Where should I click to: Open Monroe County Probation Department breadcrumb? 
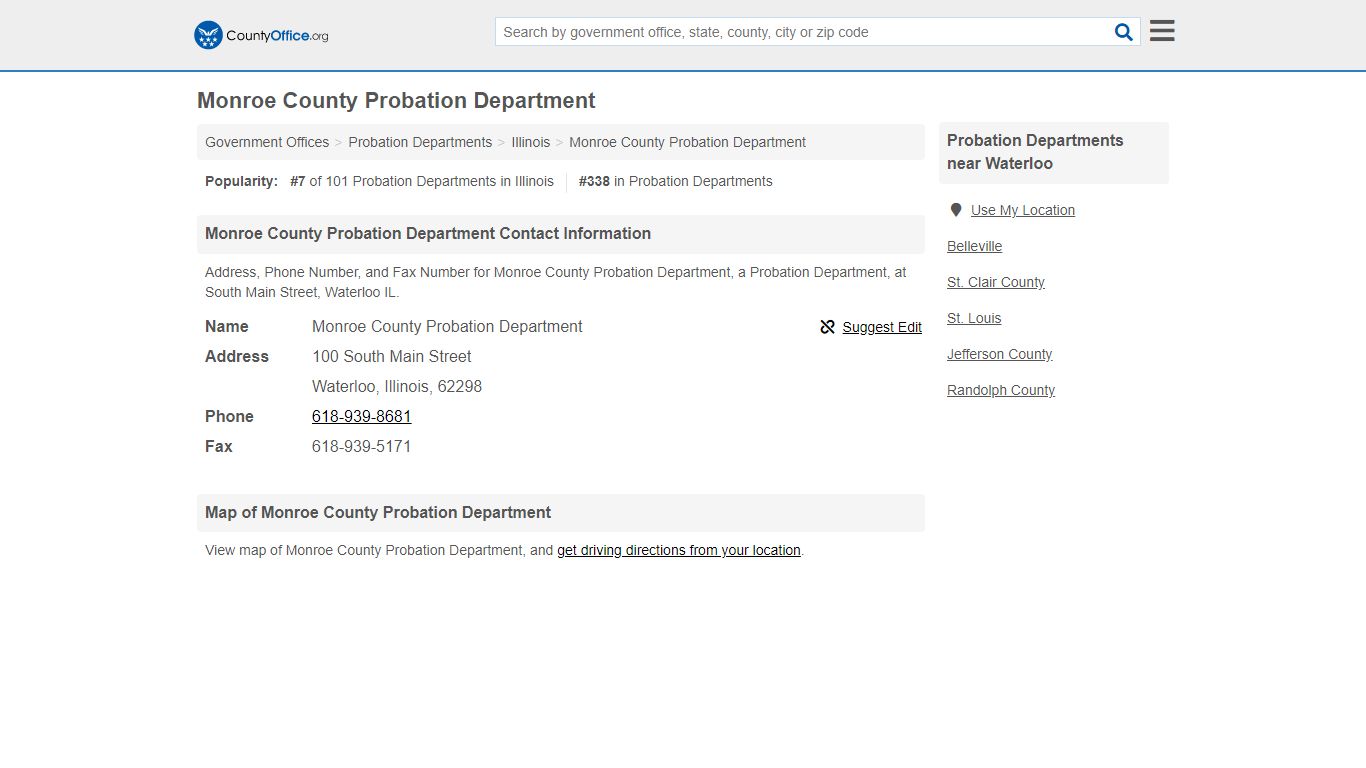tap(687, 142)
